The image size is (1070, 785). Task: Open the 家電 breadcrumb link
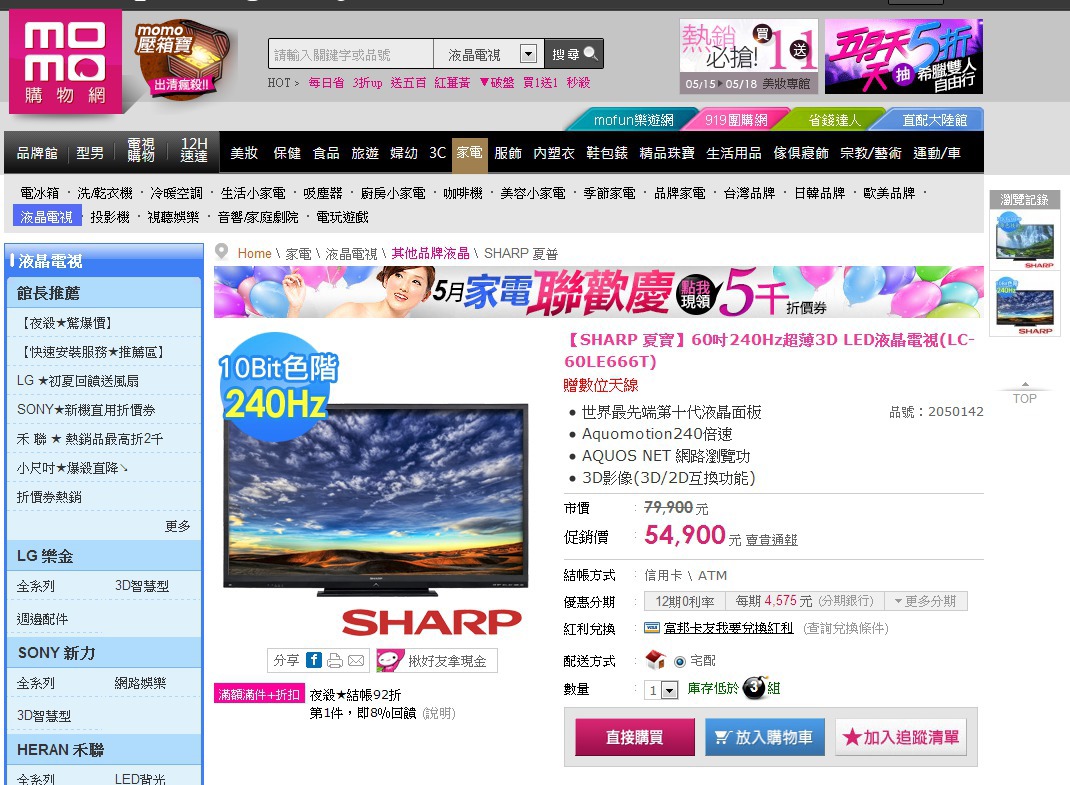point(298,254)
